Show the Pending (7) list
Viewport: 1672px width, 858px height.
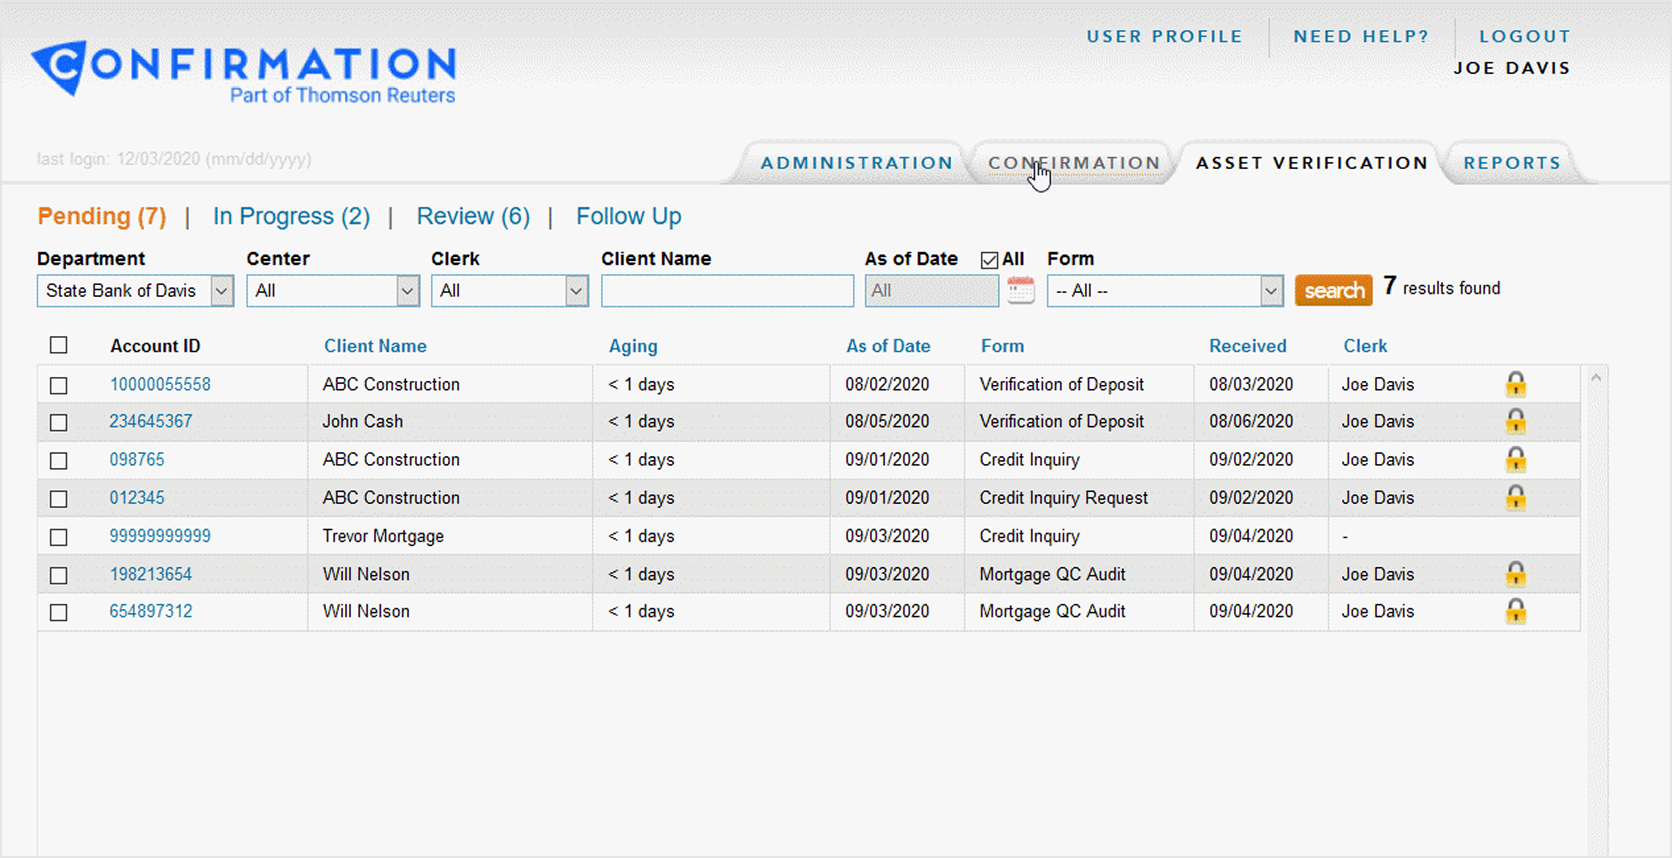(x=102, y=216)
